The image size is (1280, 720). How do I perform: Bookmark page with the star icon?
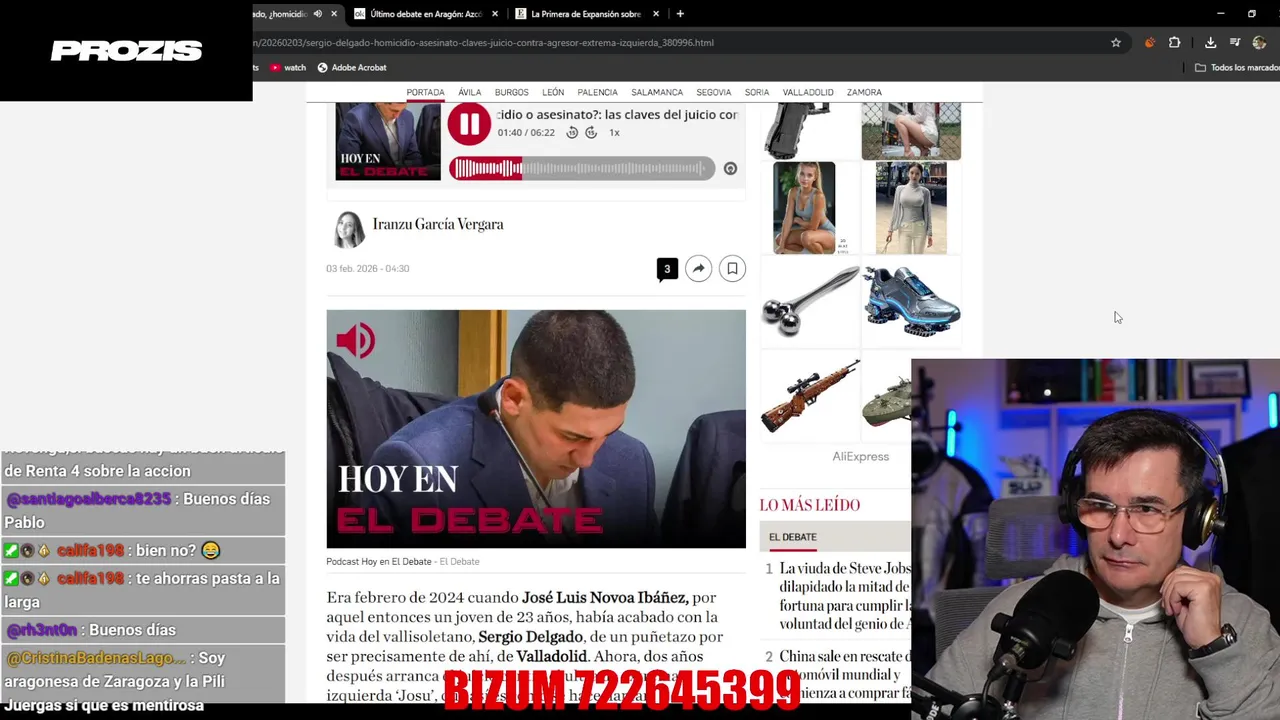click(x=1116, y=43)
